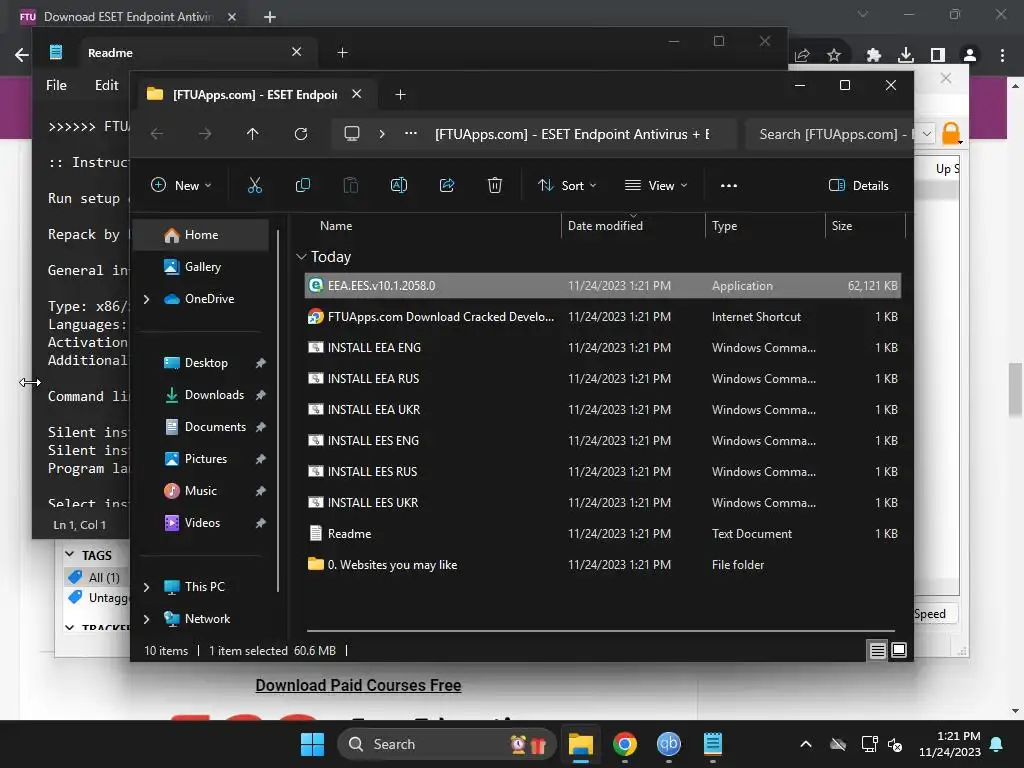Open the Chrome profile avatar icon
This screenshot has height=768, width=1024.
tap(970, 56)
